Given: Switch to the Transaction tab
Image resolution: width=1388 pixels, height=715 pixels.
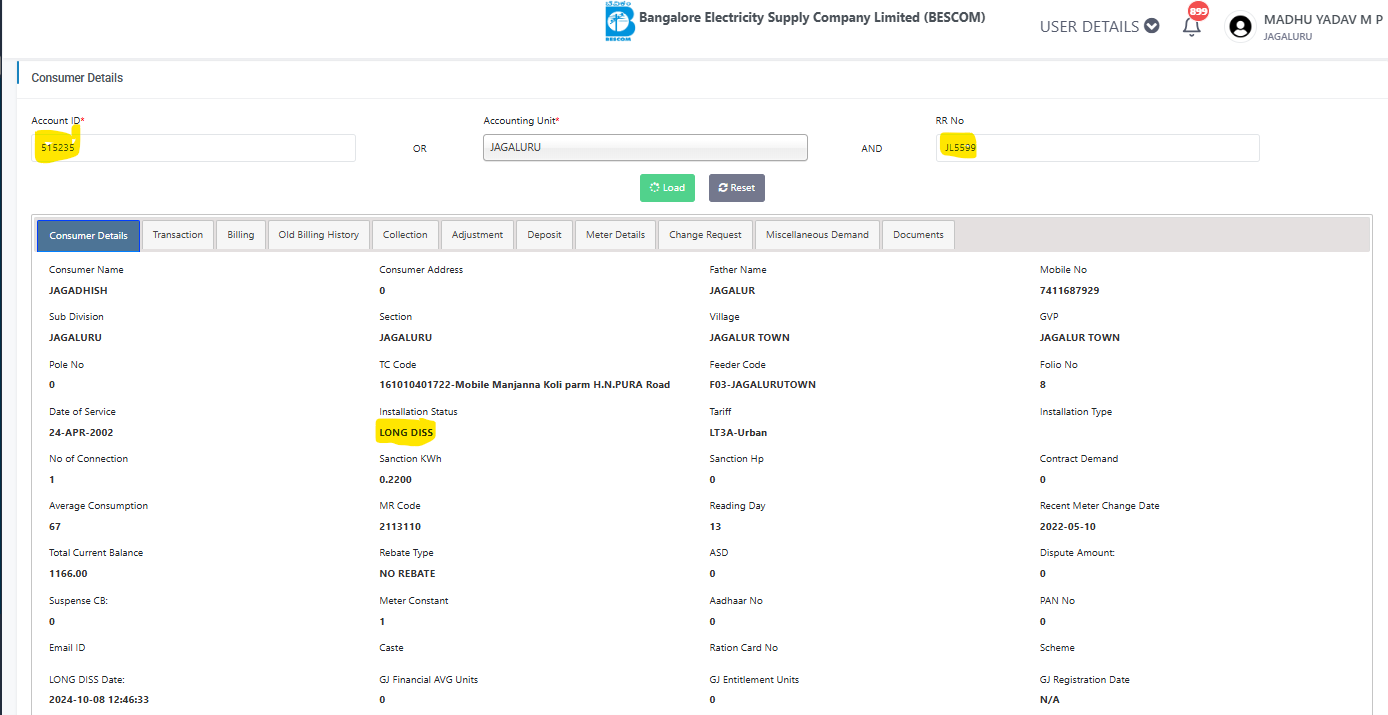Looking at the screenshot, I should 178,235.
